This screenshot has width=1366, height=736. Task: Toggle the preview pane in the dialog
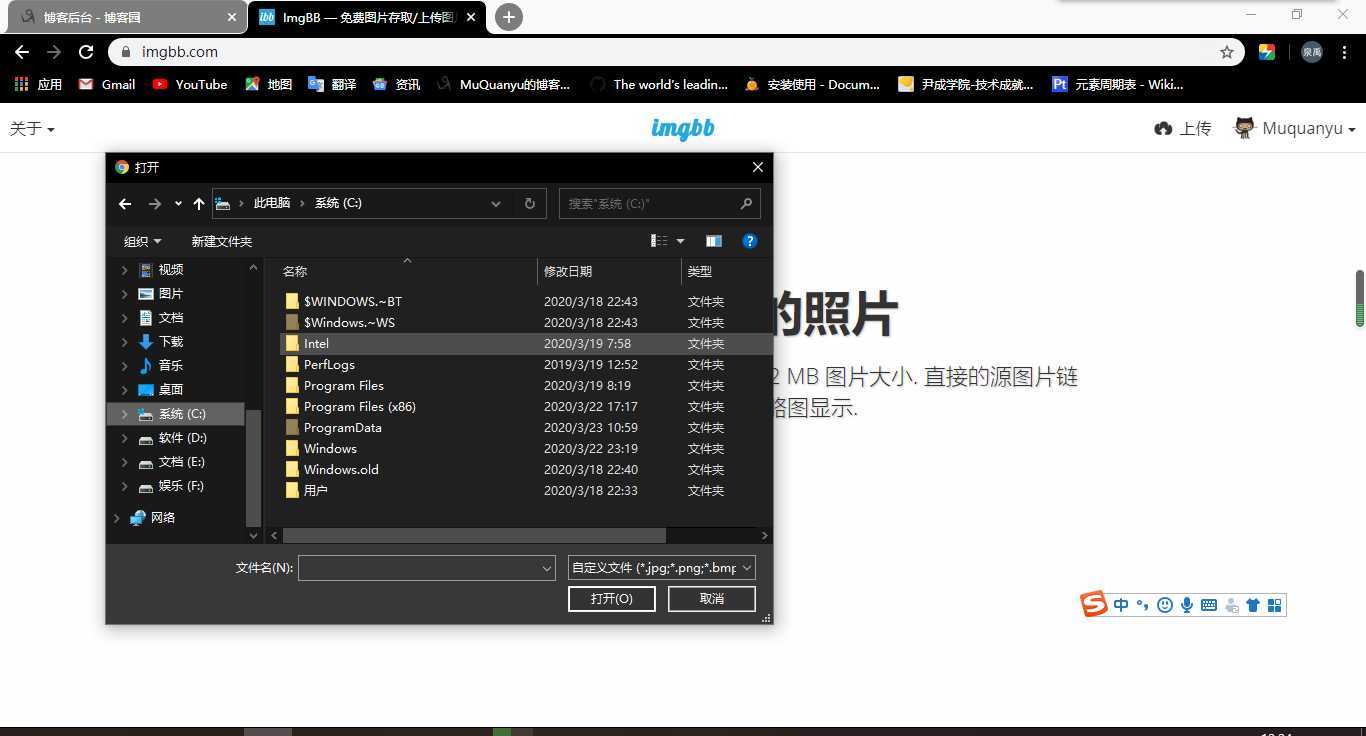click(713, 241)
